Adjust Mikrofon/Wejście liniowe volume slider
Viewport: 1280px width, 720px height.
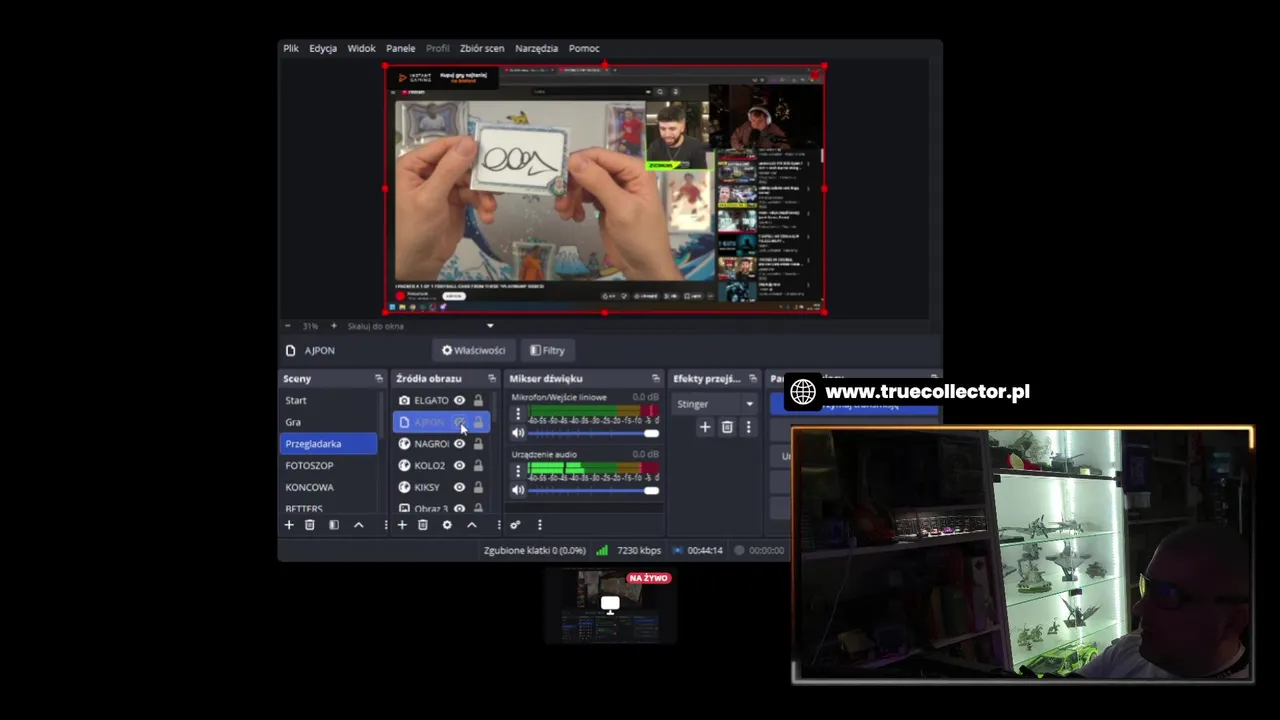click(x=594, y=433)
